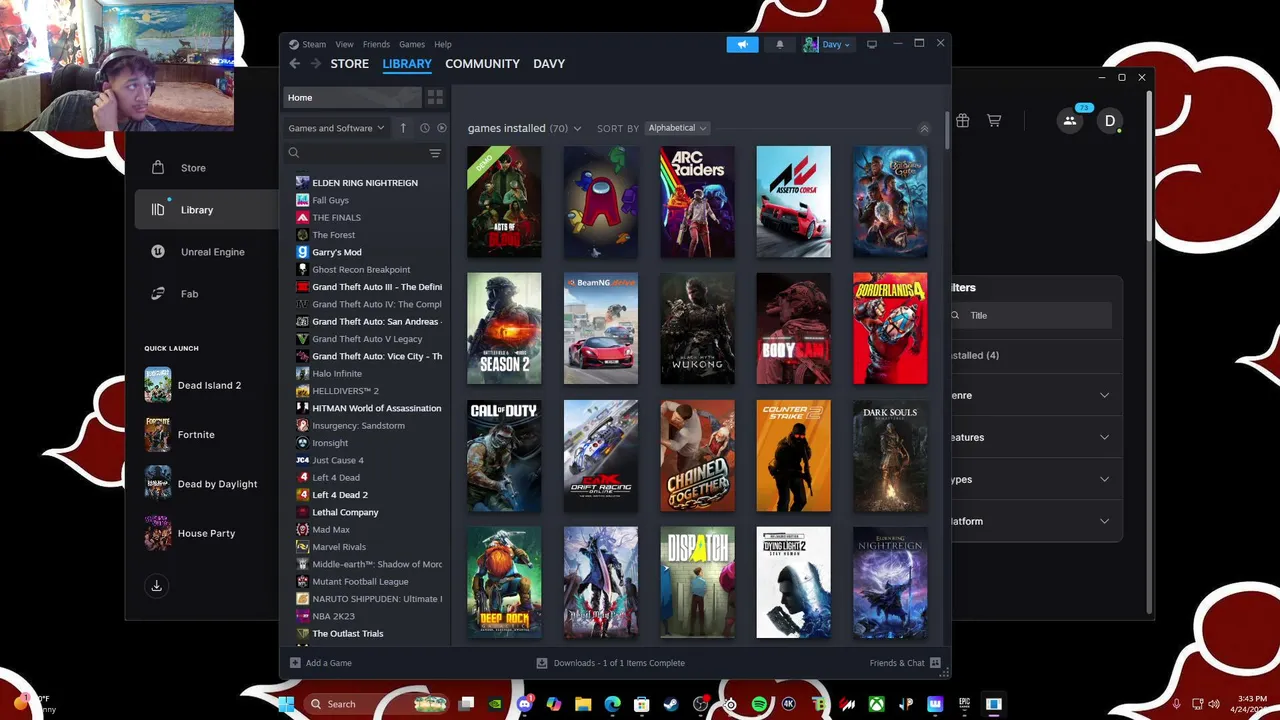Open the Steam menu
This screenshot has height=720, width=1280.
pos(314,44)
